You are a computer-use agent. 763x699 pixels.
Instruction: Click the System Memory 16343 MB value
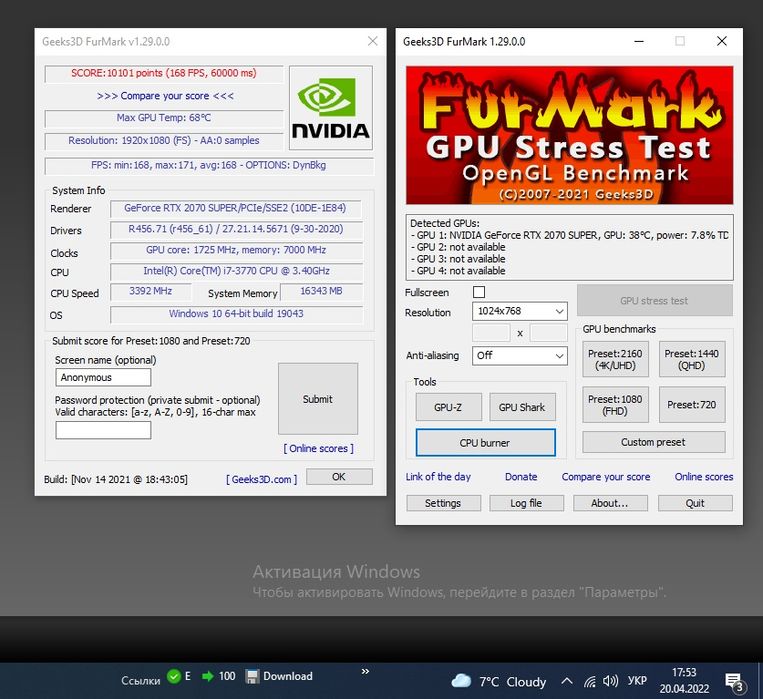321,291
